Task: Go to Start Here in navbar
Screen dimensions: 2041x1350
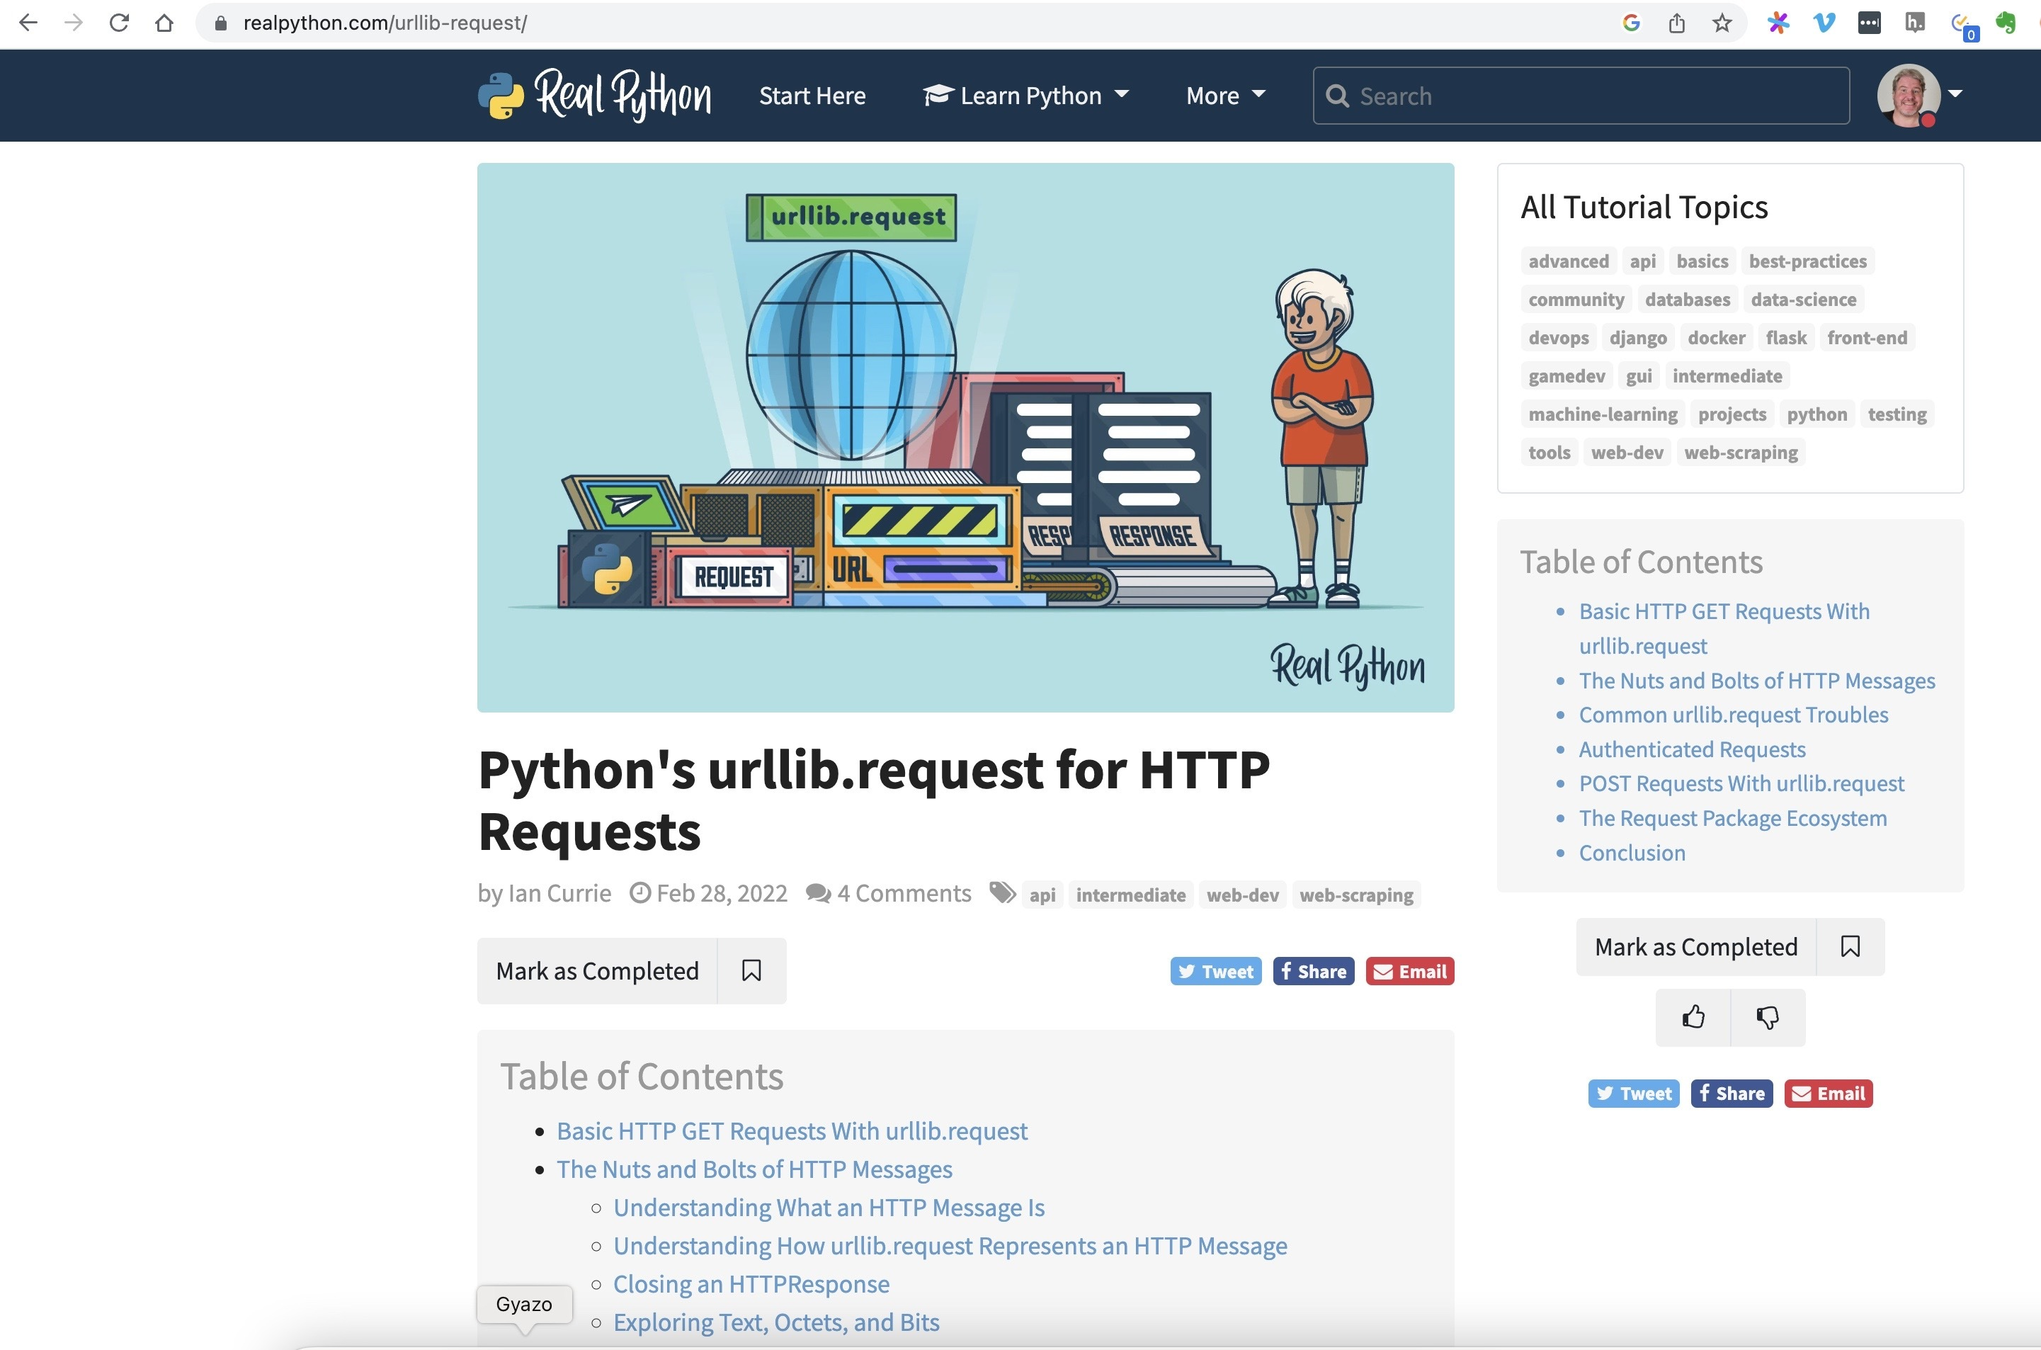Action: point(812,95)
